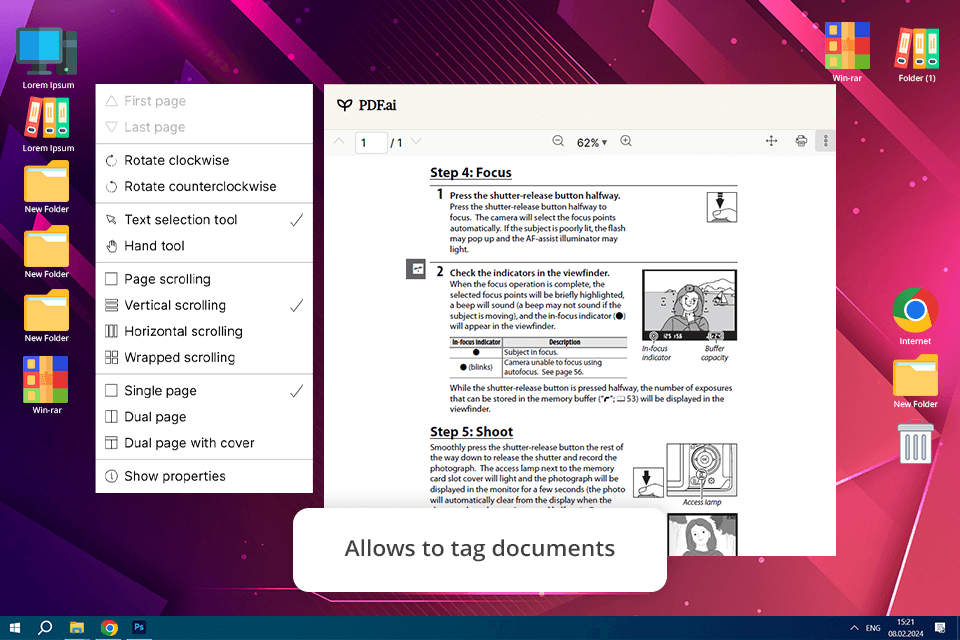Click the disabled First page entry

coord(204,101)
